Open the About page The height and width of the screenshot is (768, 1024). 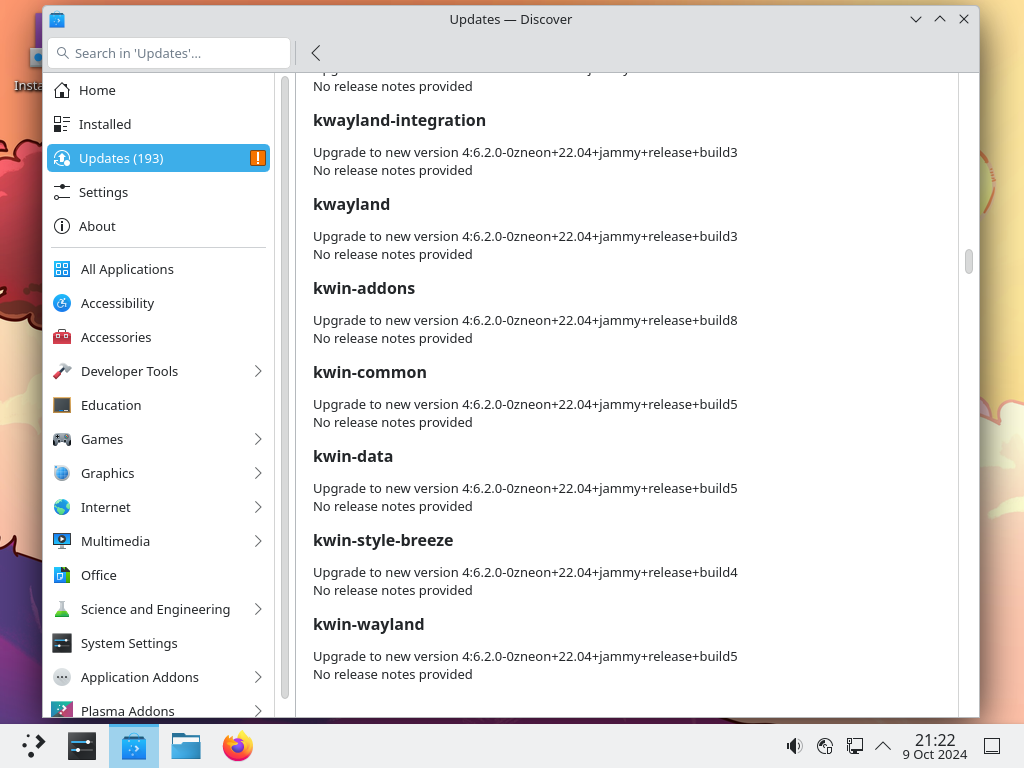point(158,226)
